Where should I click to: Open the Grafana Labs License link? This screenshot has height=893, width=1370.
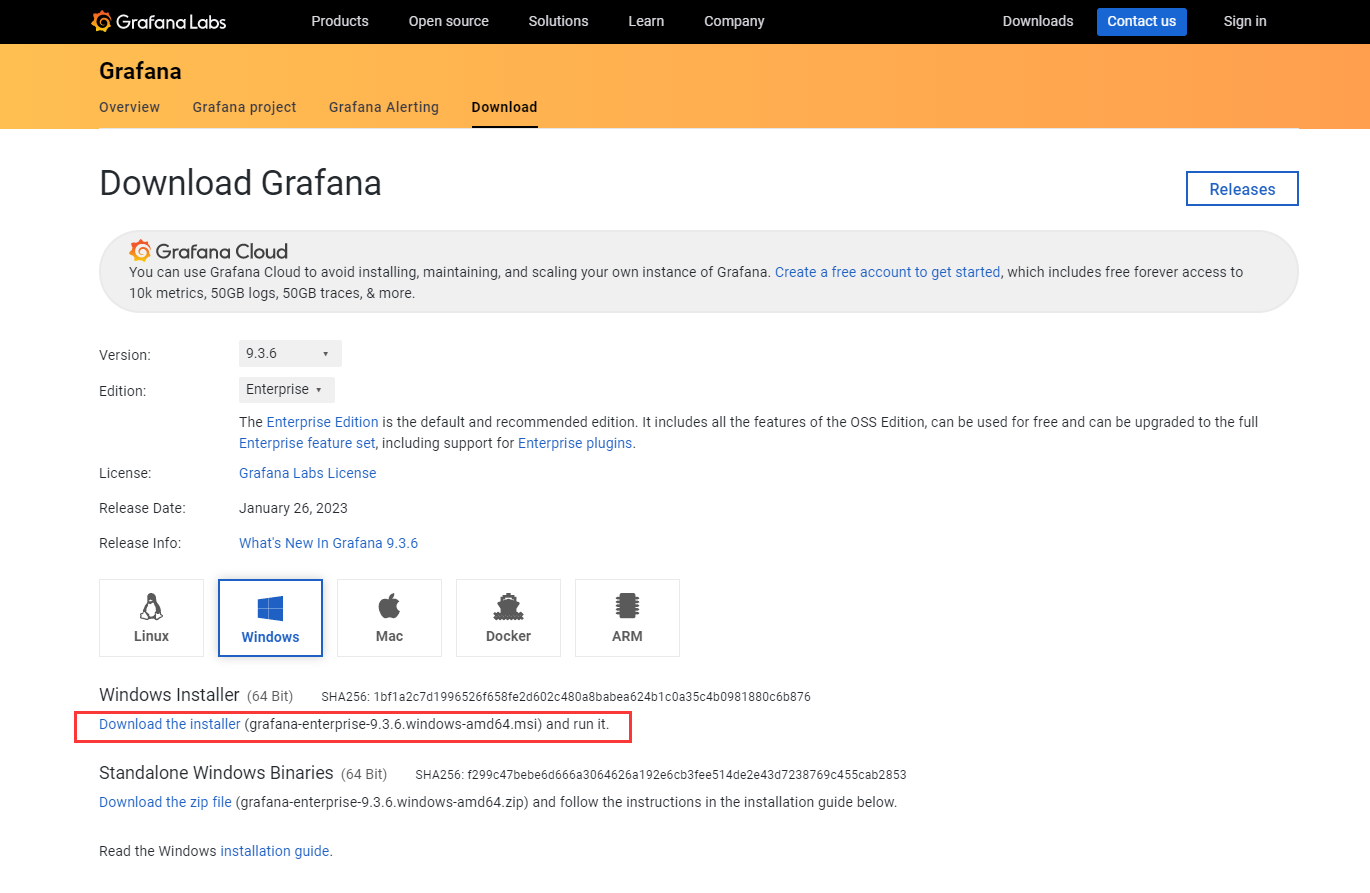point(308,473)
